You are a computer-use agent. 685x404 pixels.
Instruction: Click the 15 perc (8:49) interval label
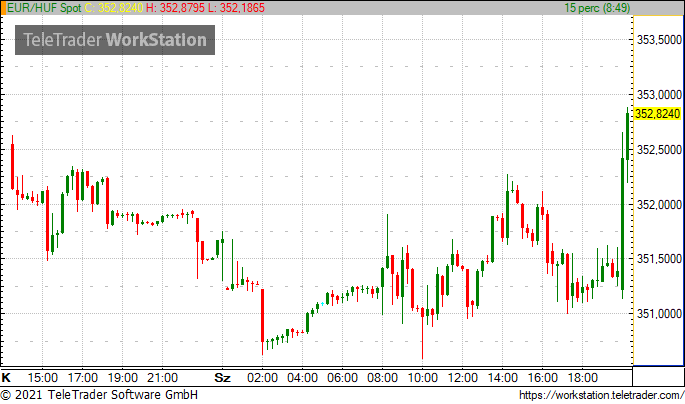tap(597, 8)
